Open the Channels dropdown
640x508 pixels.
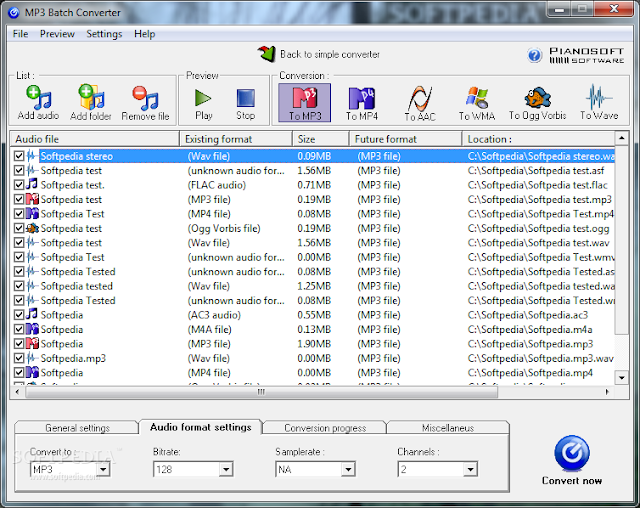coord(470,469)
